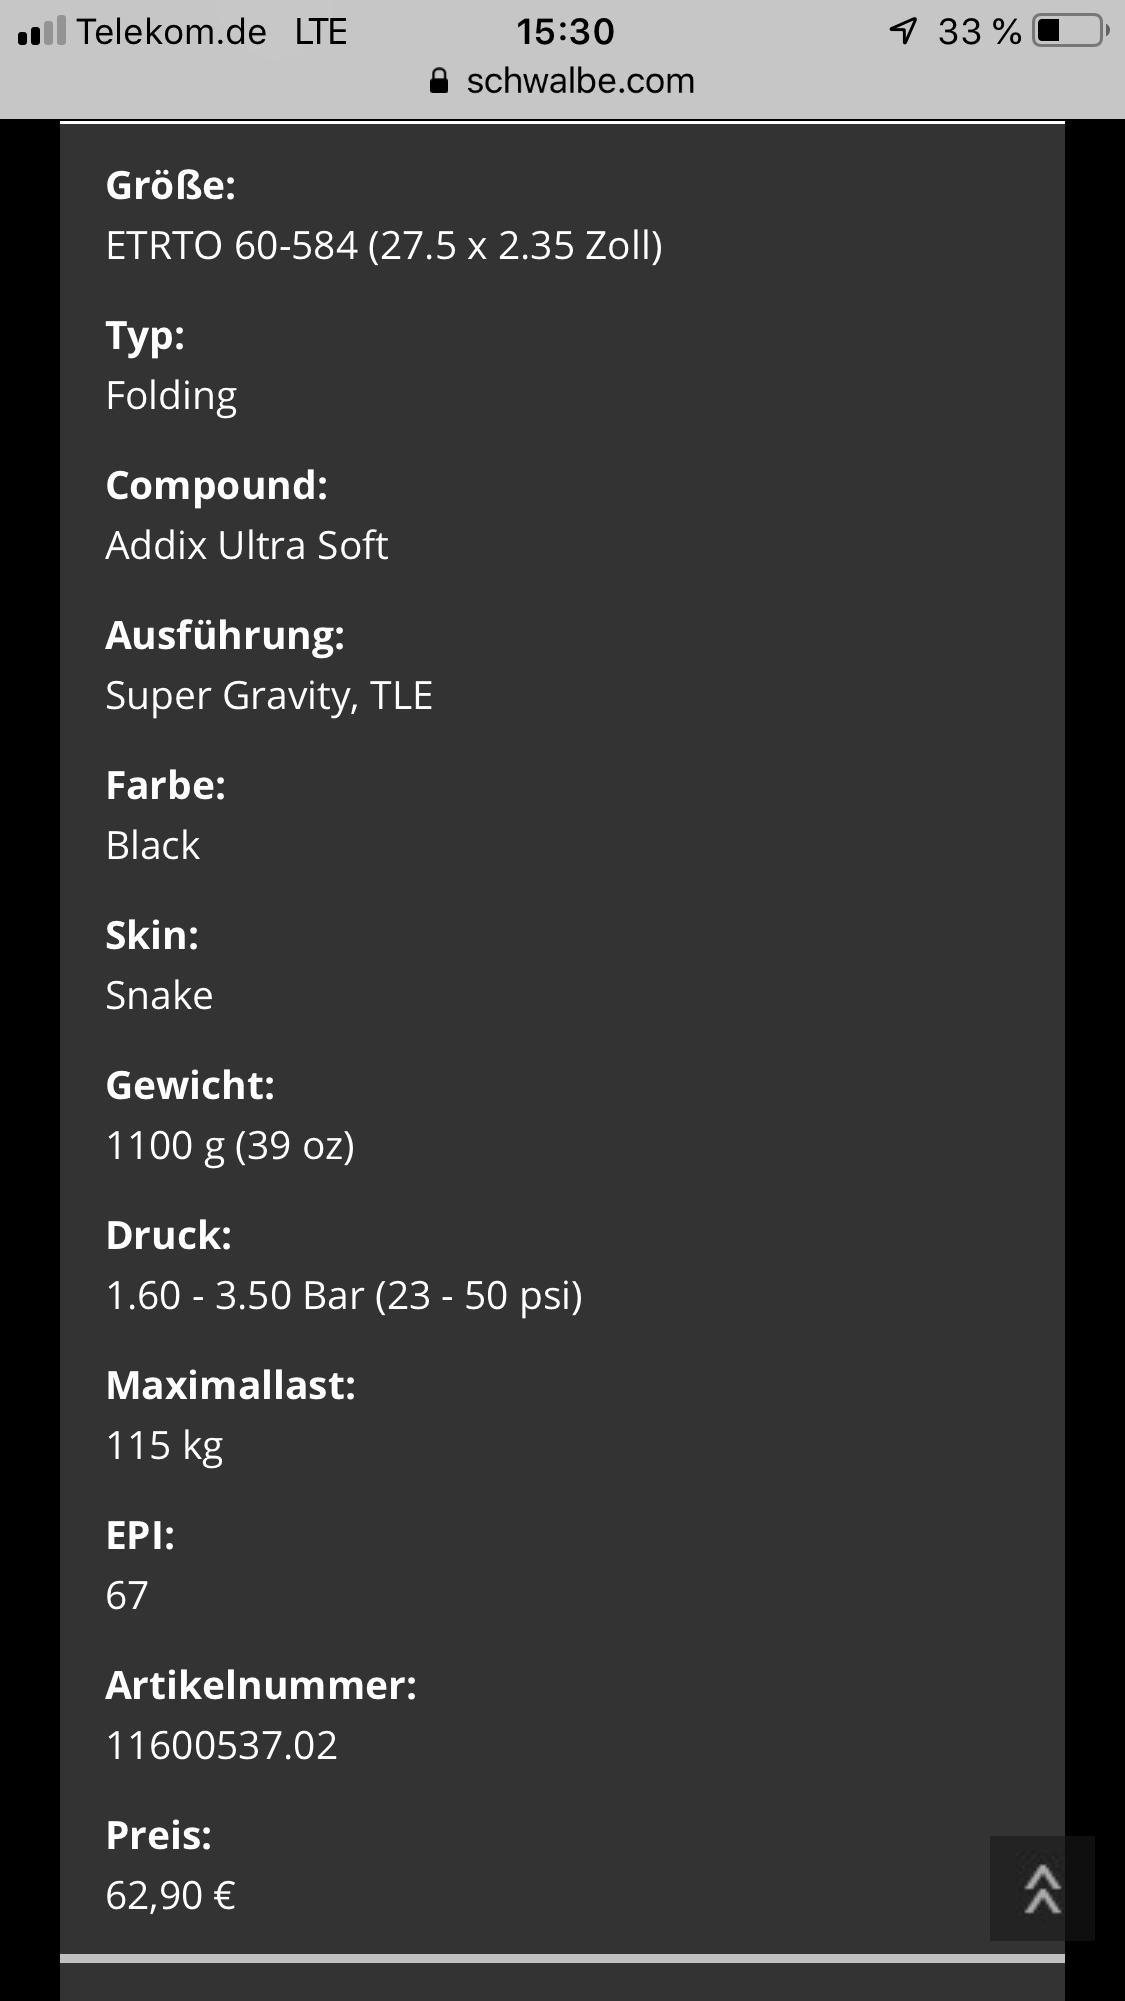Image resolution: width=1125 pixels, height=2001 pixels.
Task: Tap the pressure range 1.60 - 3.50 Bar
Action: pyautogui.click(x=344, y=1296)
